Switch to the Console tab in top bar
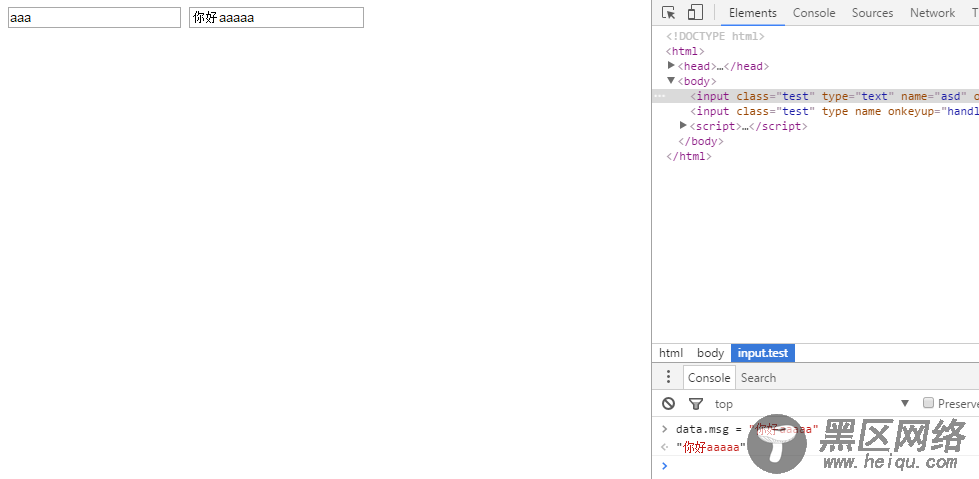979x479 pixels. [x=814, y=12]
